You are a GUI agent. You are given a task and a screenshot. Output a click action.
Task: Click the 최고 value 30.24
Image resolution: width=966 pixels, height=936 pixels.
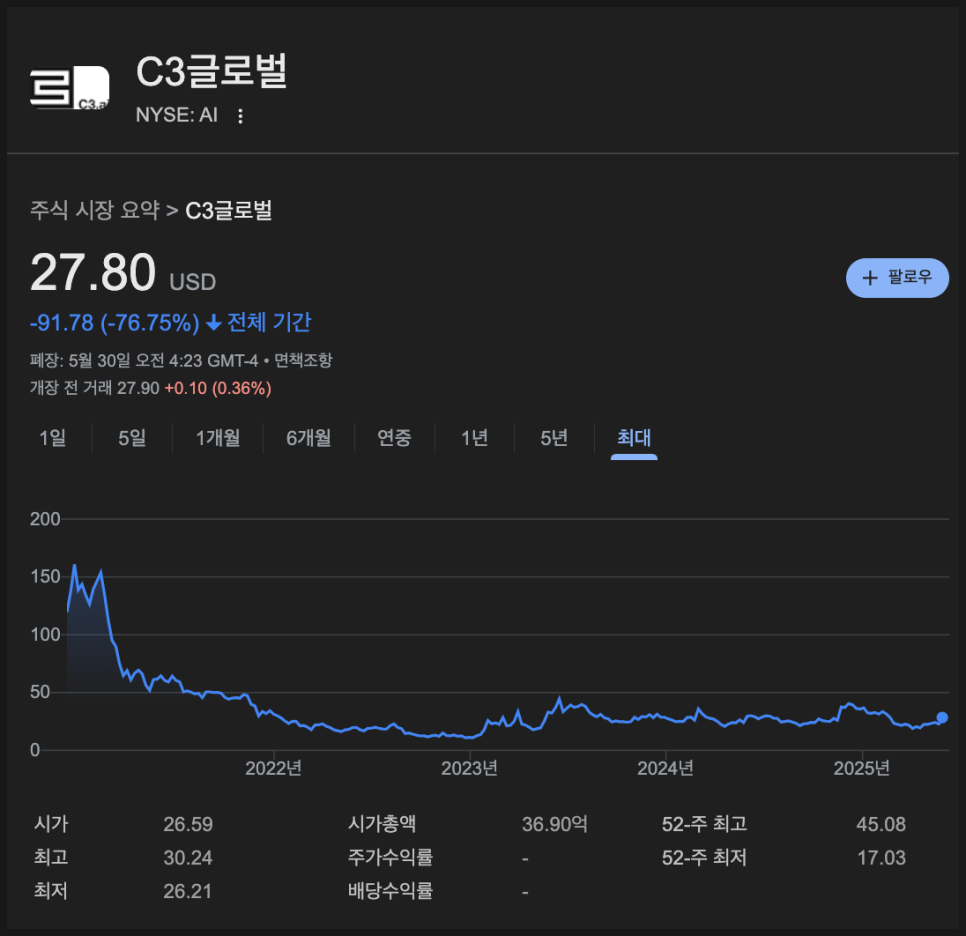188,858
